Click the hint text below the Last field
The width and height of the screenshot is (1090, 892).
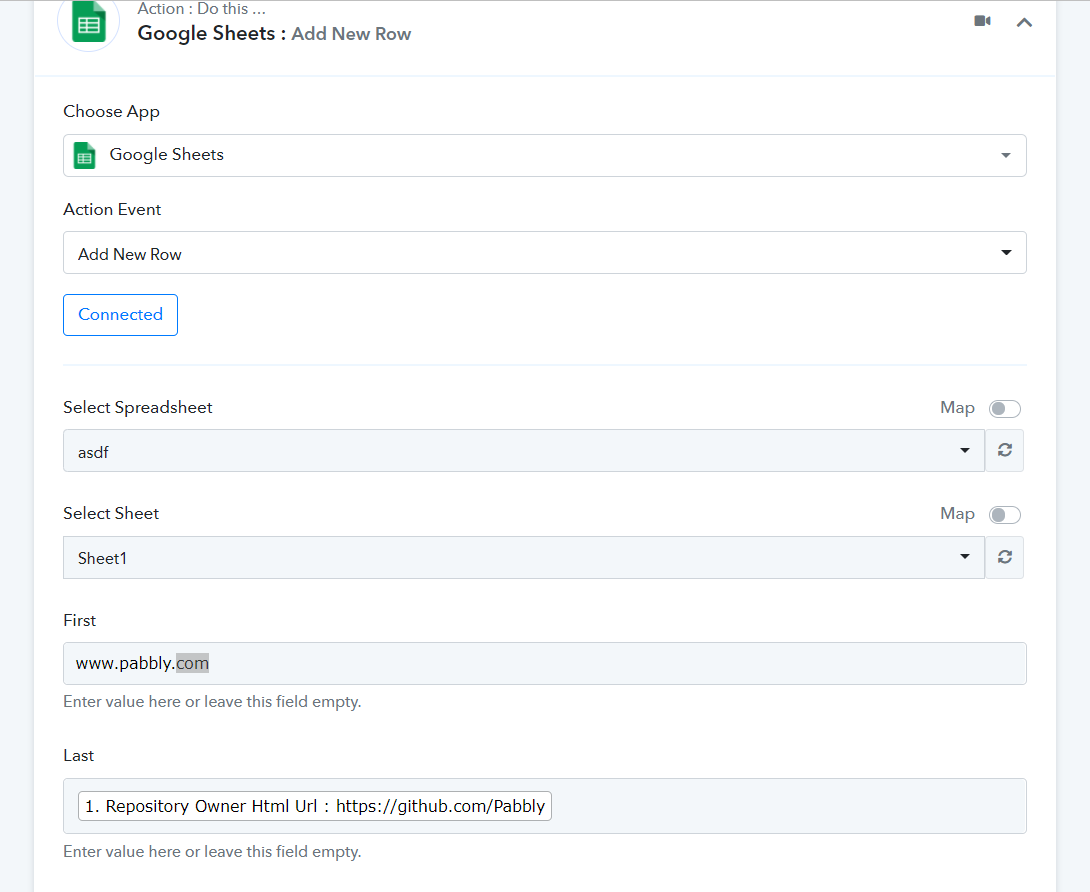pyautogui.click(x=212, y=852)
